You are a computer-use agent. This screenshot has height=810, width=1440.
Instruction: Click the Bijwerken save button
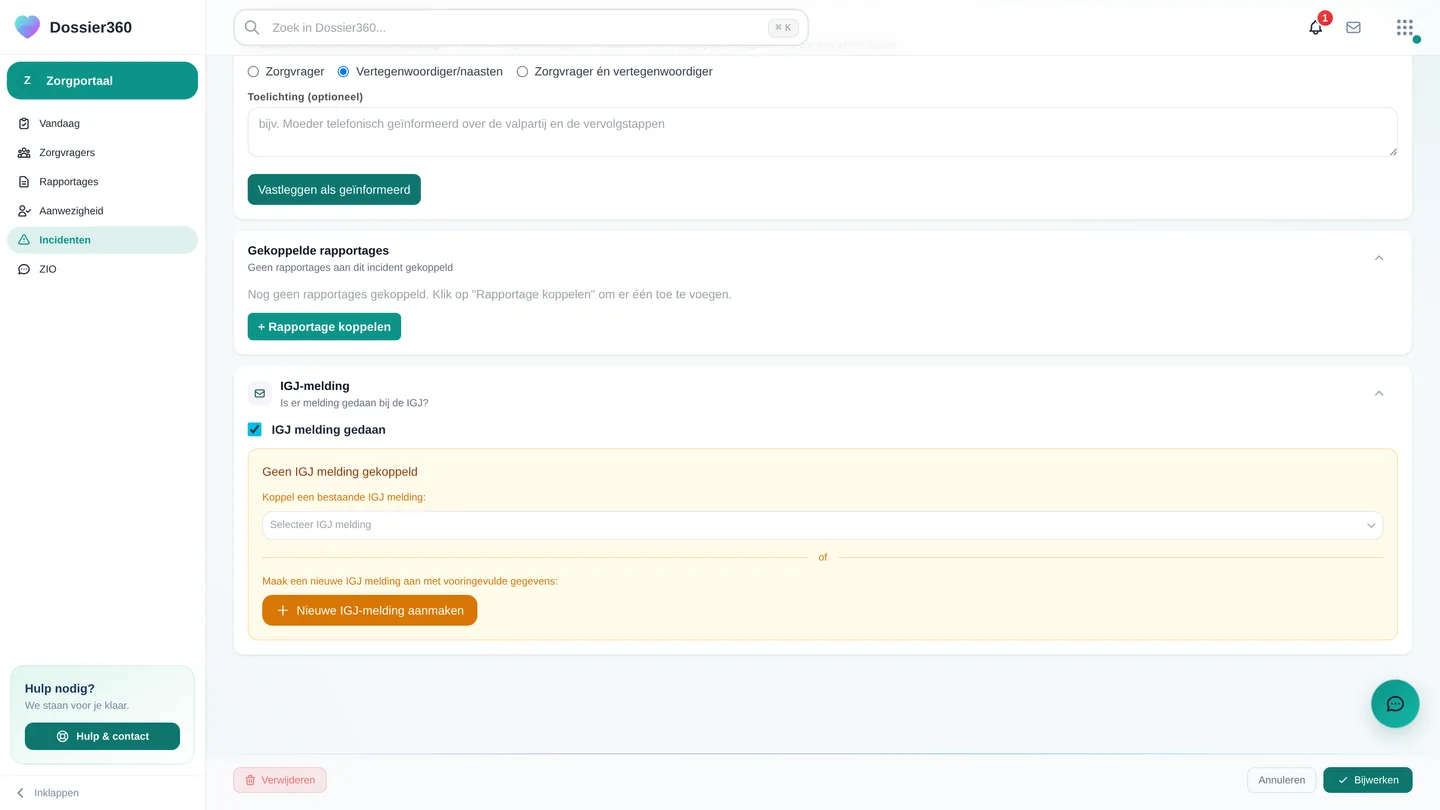tap(1367, 780)
